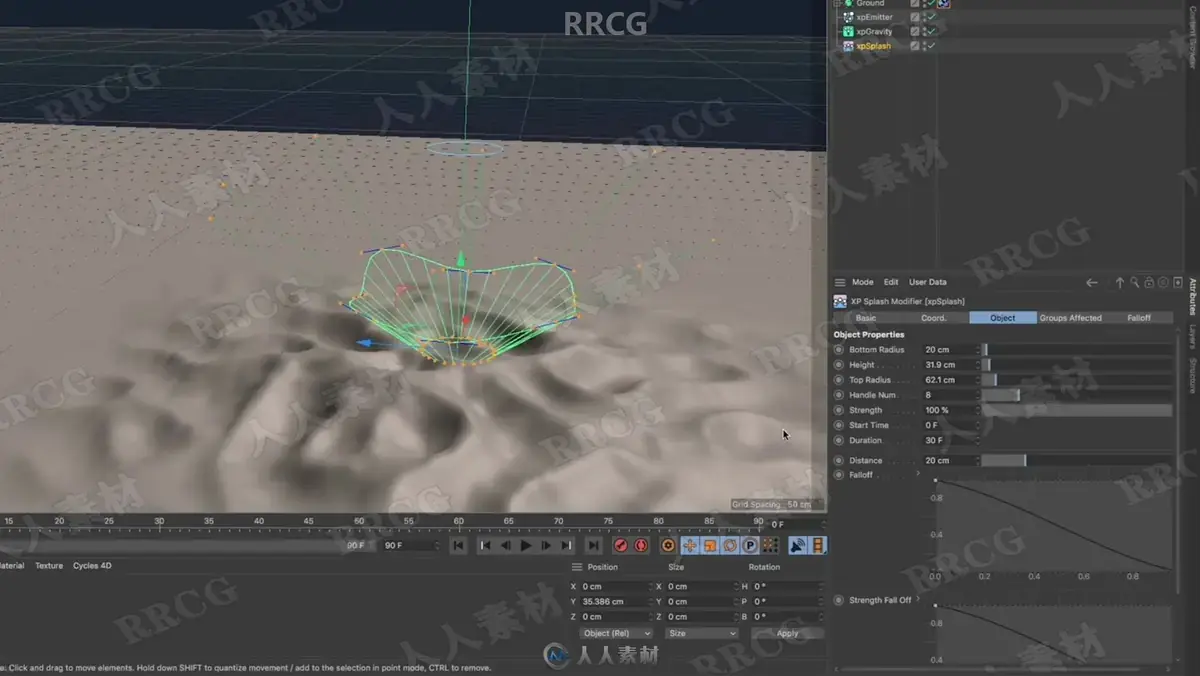The width and height of the screenshot is (1200, 676).
Task: Click the Attributes up arrow
Action: coord(1120,283)
